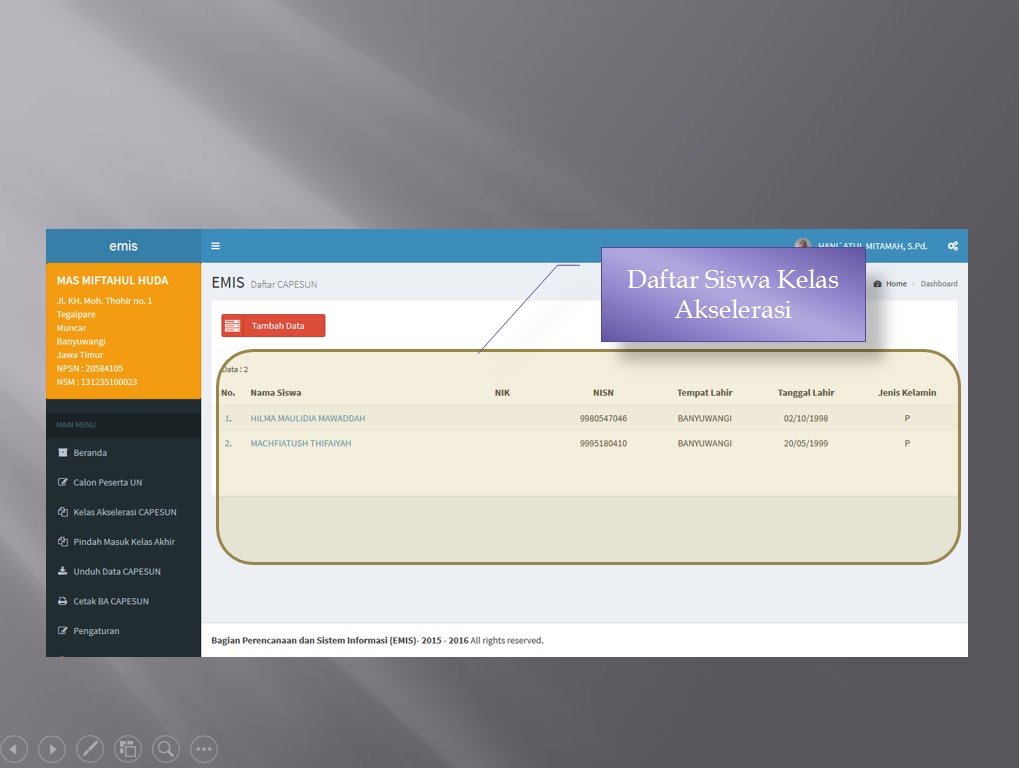Screen dimensions: 1019x768
Task: Open Pindah Masuk Kelas Akhir menu
Action: click(x=123, y=542)
